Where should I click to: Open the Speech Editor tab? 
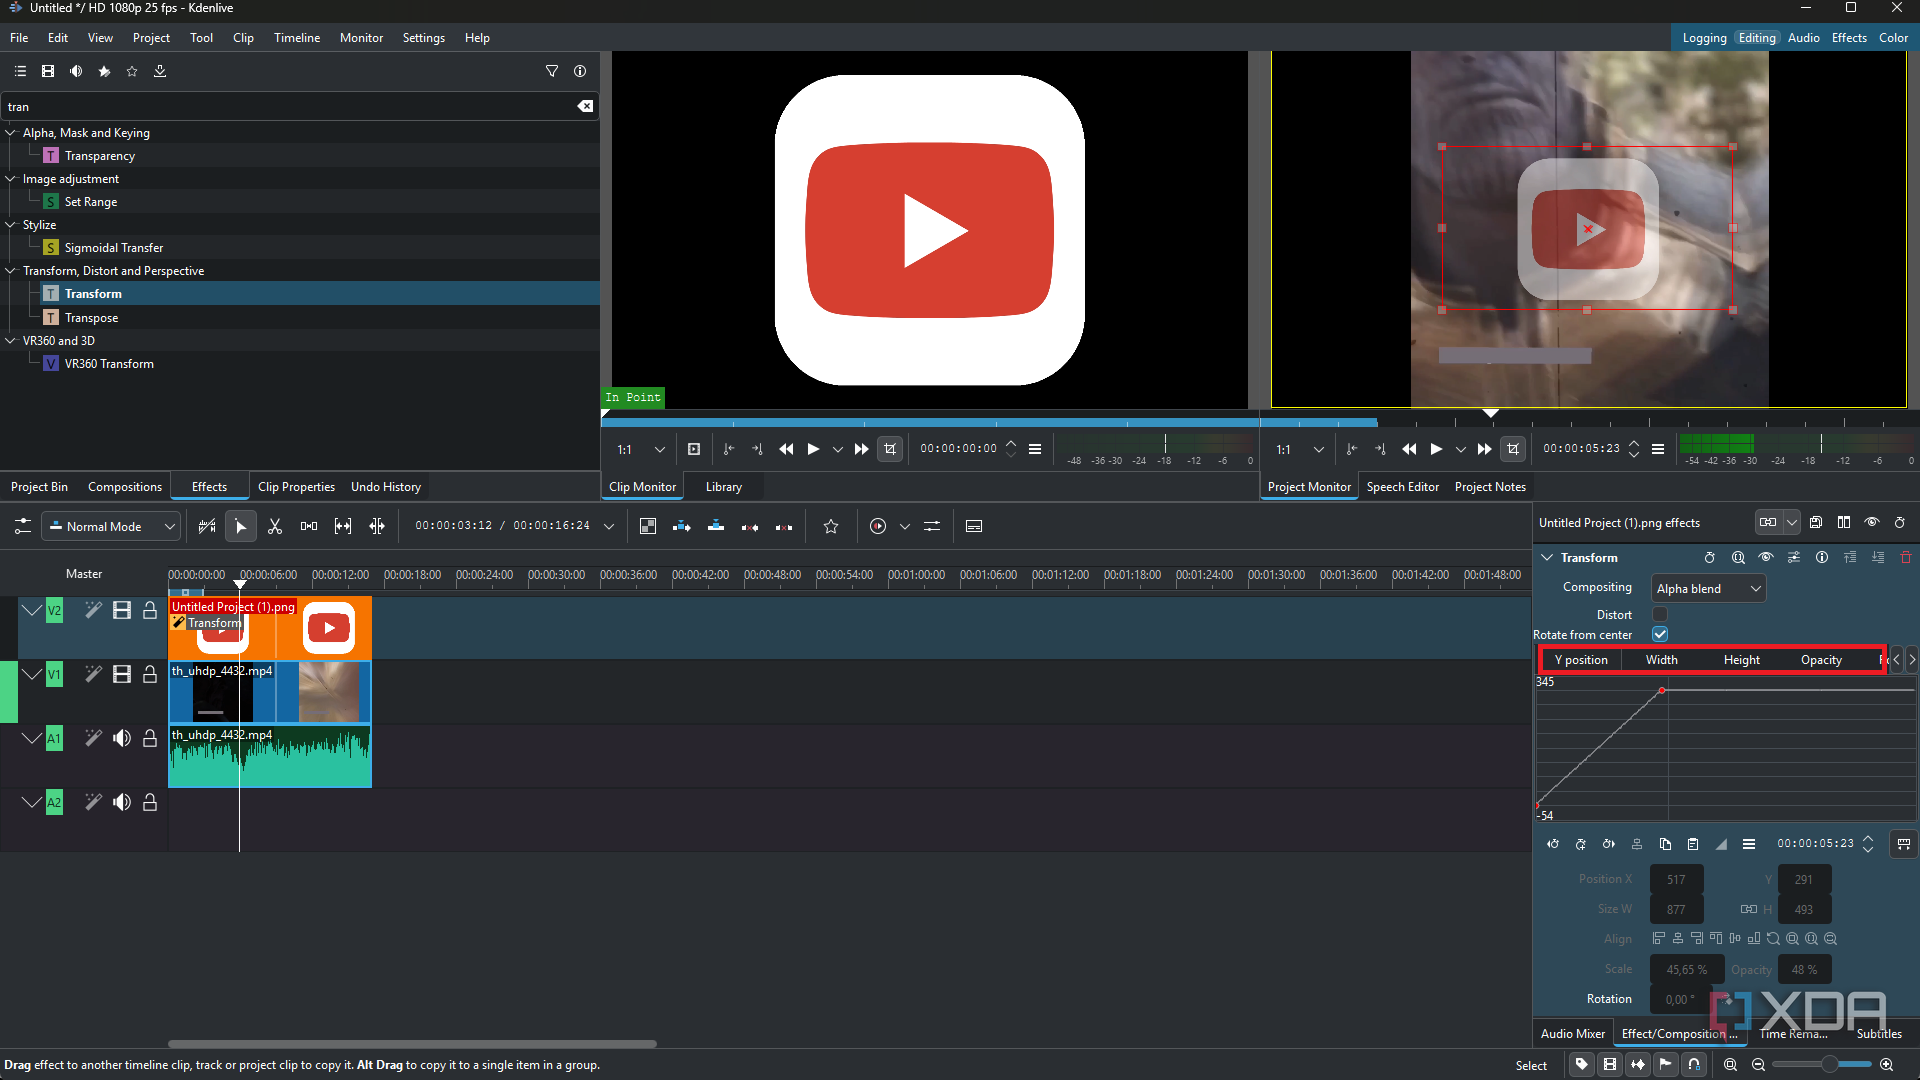(1403, 487)
